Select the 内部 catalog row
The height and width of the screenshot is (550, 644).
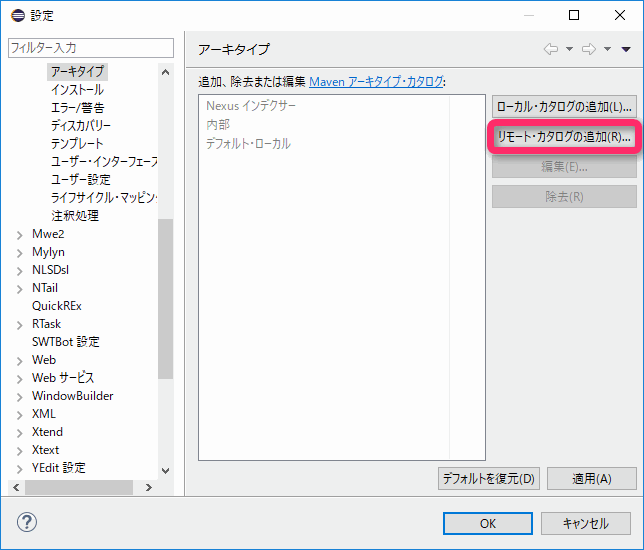click(218, 125)
